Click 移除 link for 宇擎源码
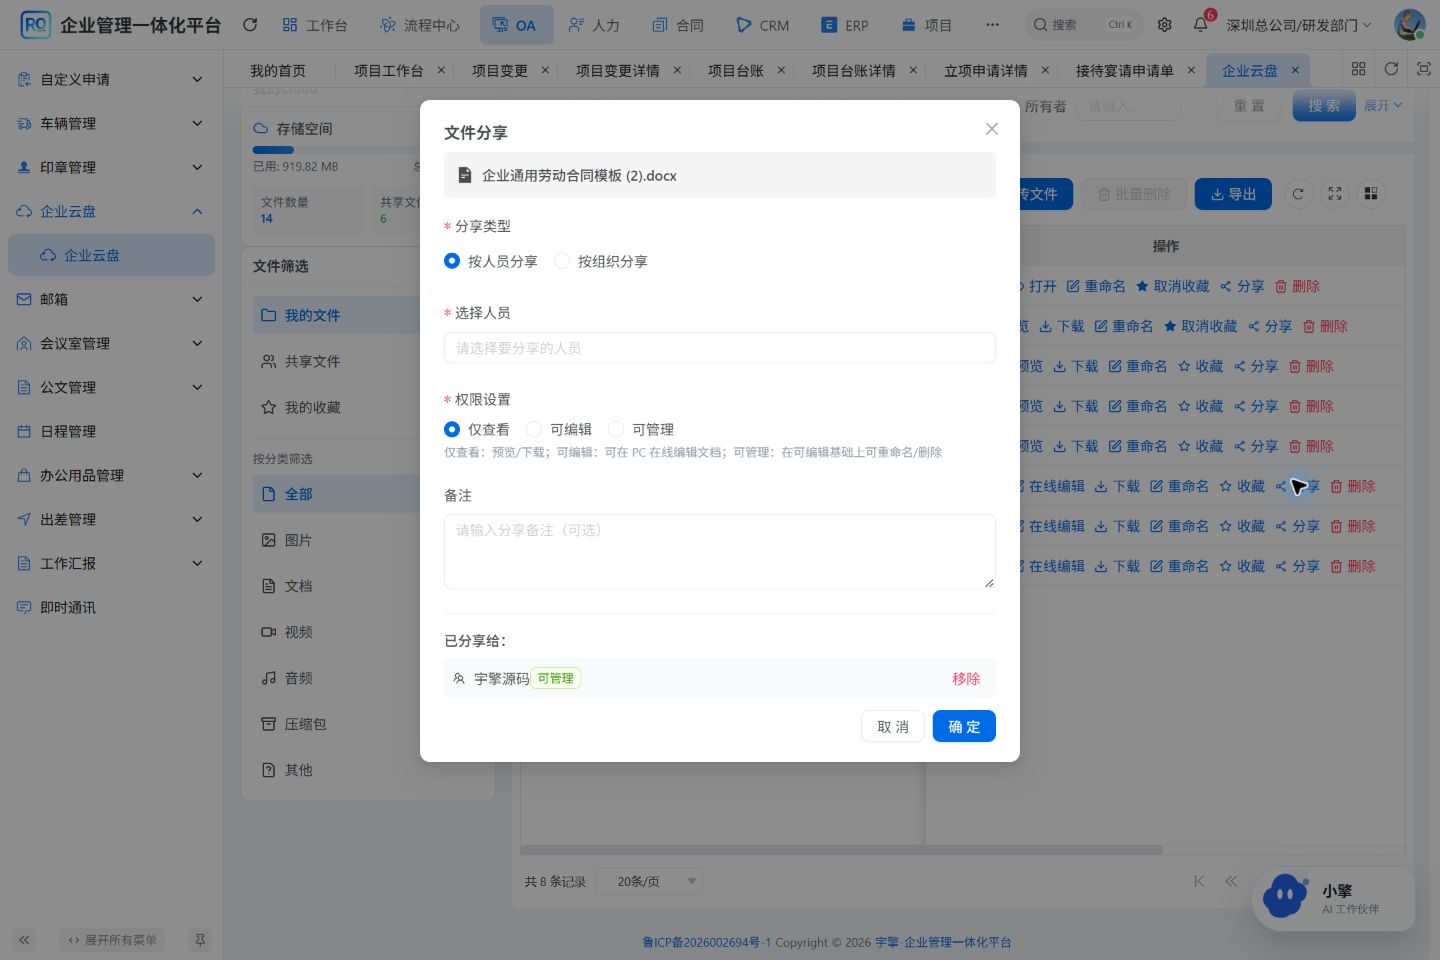Viewport: 1440px width, 960px height. [966, 678]
